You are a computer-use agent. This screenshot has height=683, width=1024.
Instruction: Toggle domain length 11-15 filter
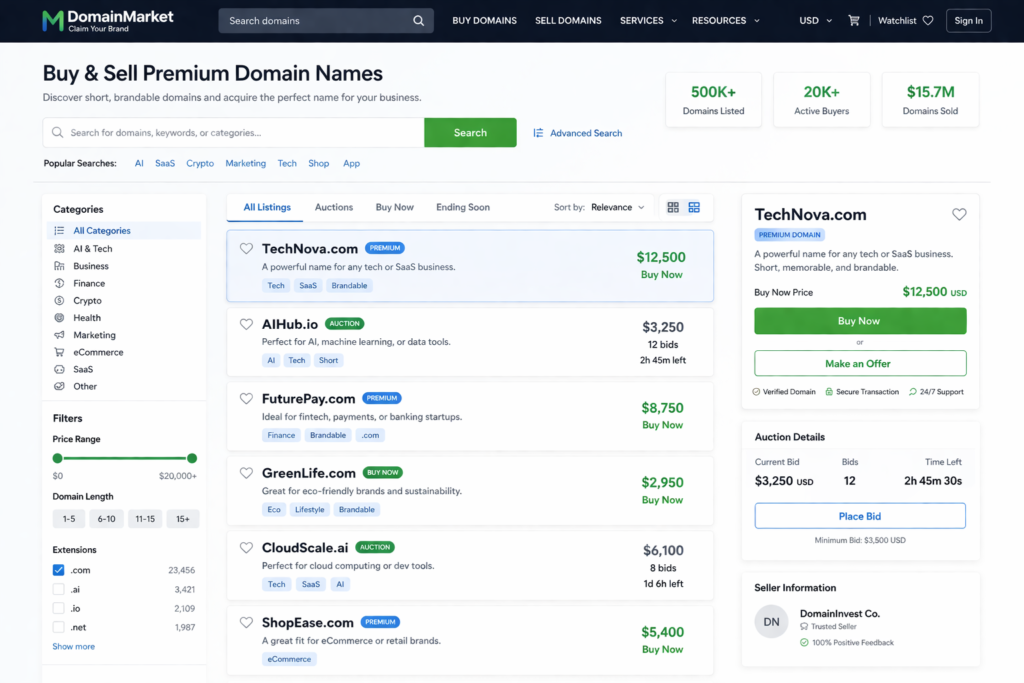(x=145, y=518)
